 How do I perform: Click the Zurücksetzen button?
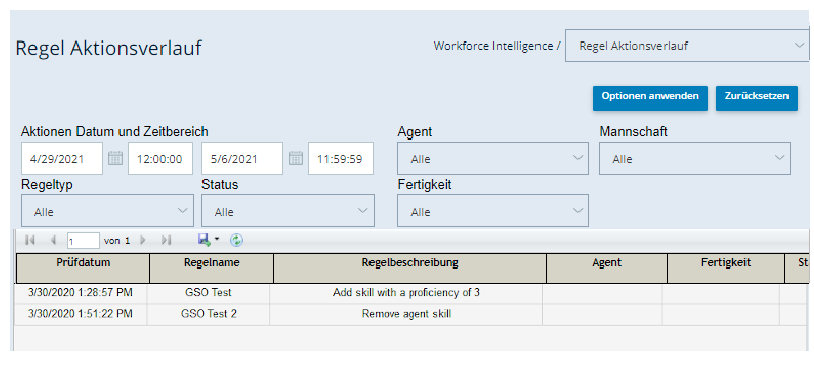(x=757, y=98)
